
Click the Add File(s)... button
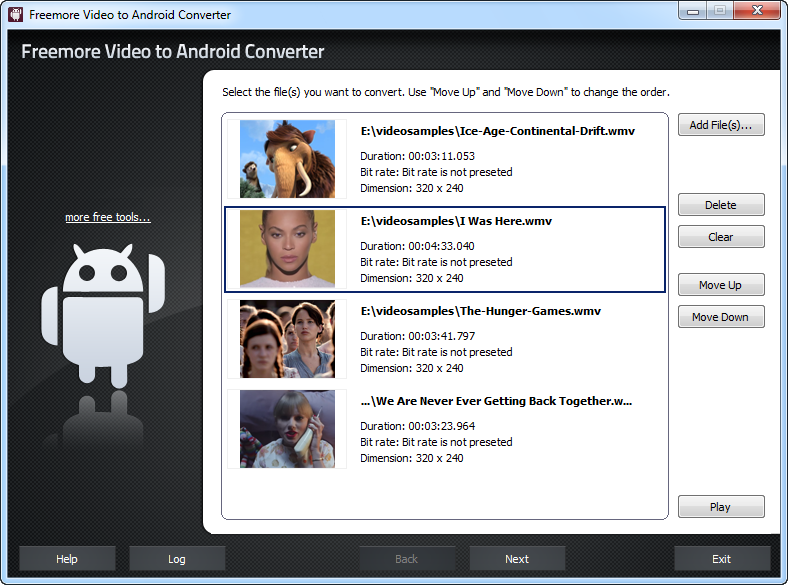(x=721, y=125)
